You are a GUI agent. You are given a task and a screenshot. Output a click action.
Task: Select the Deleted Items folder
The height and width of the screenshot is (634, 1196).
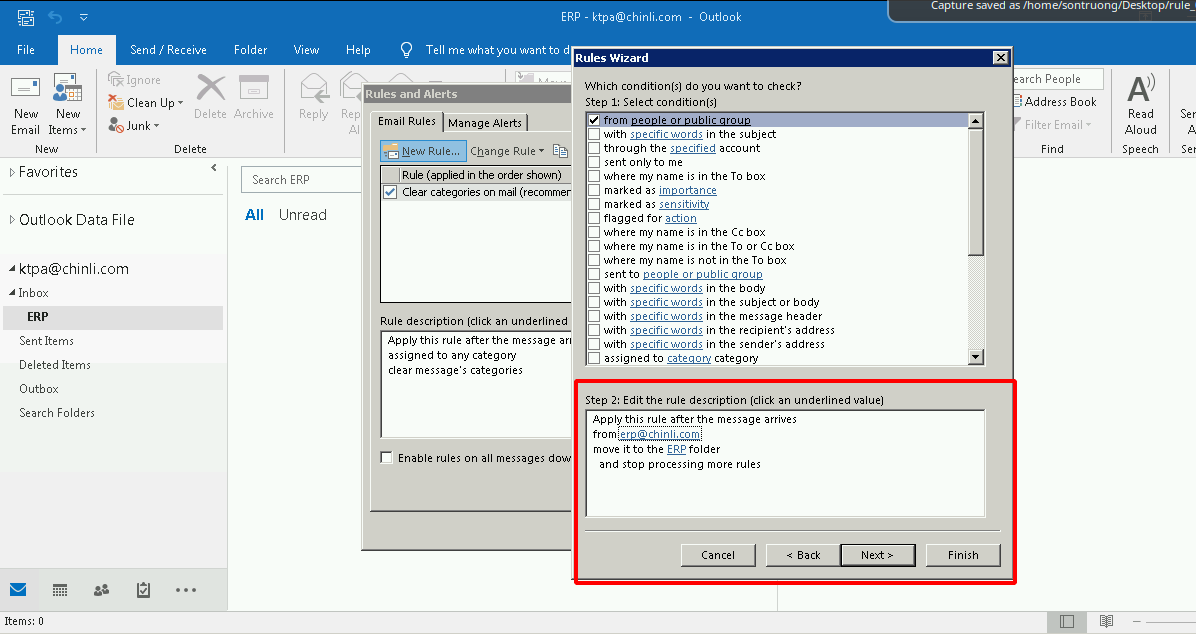[x=55, y=365]
